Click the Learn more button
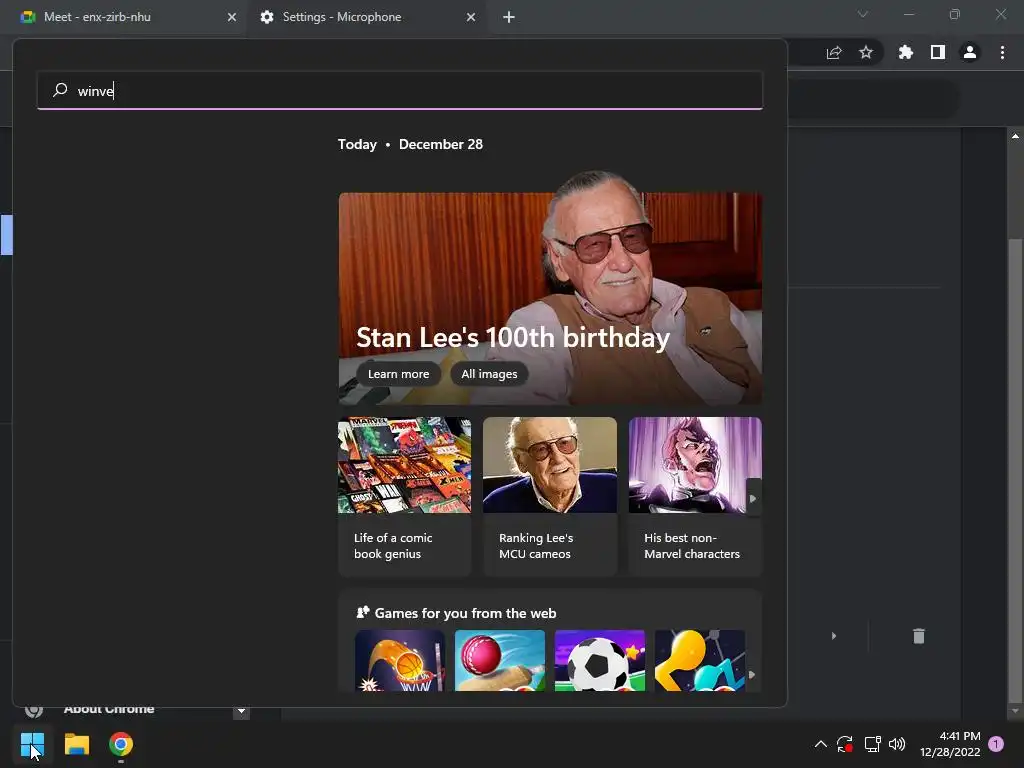This screenshot has height=768, width=1024. click(x=398, y=374)
